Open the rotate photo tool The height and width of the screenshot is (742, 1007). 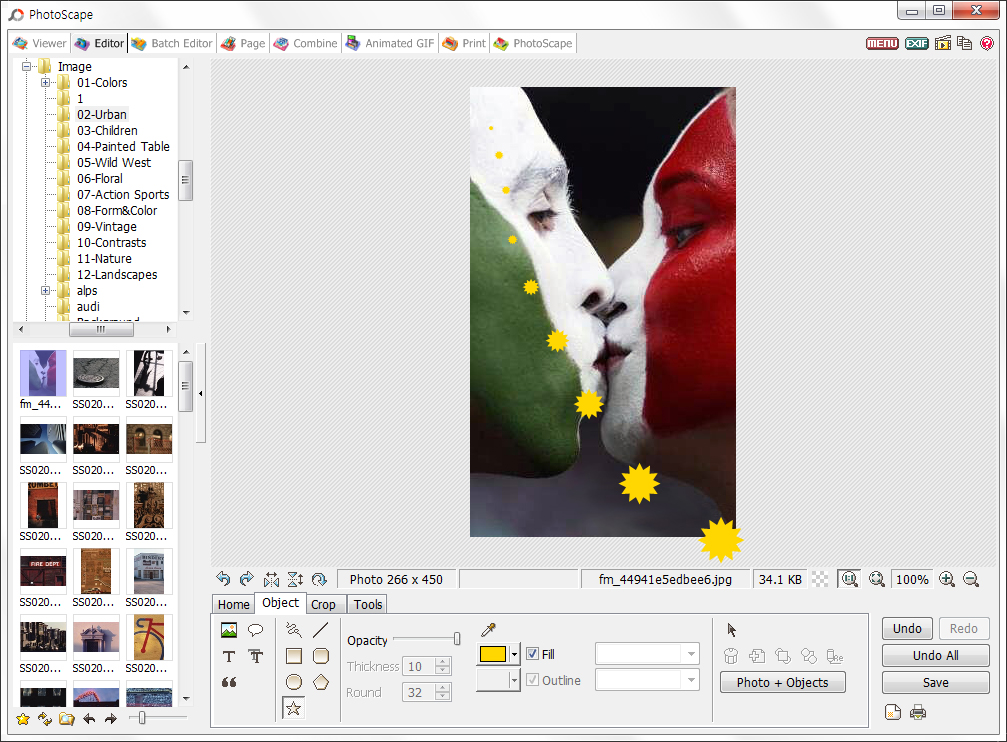point(319,579)
